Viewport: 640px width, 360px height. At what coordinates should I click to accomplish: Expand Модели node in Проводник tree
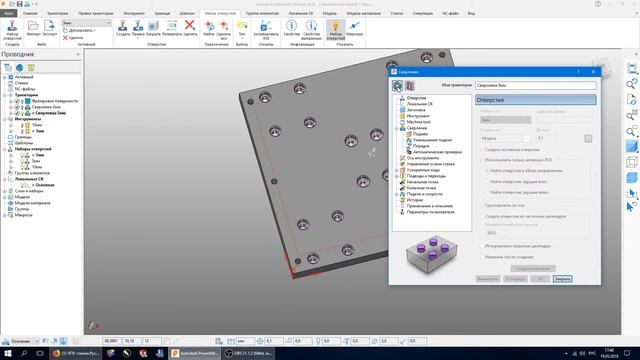coord(5,197)
